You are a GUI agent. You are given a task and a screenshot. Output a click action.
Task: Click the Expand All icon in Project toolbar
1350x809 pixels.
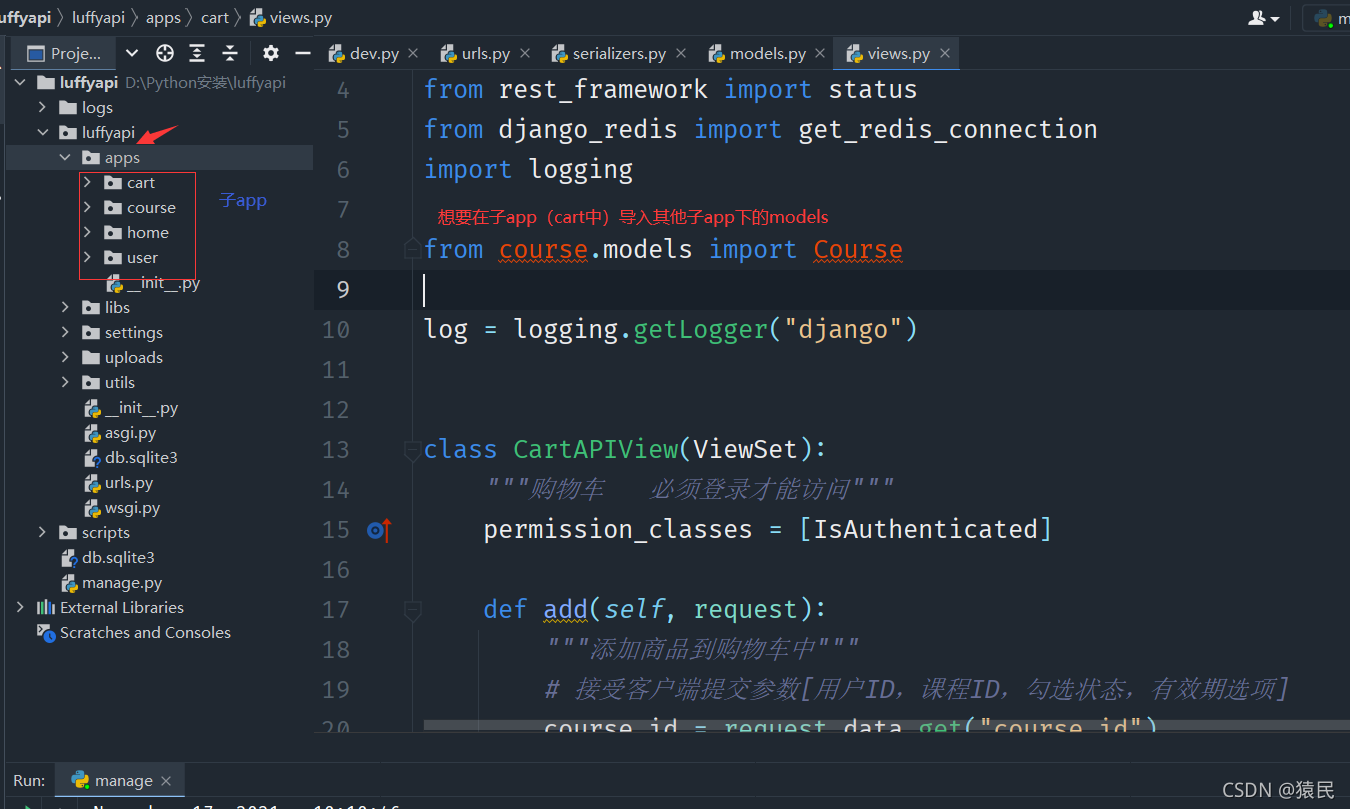click(198, 53)
